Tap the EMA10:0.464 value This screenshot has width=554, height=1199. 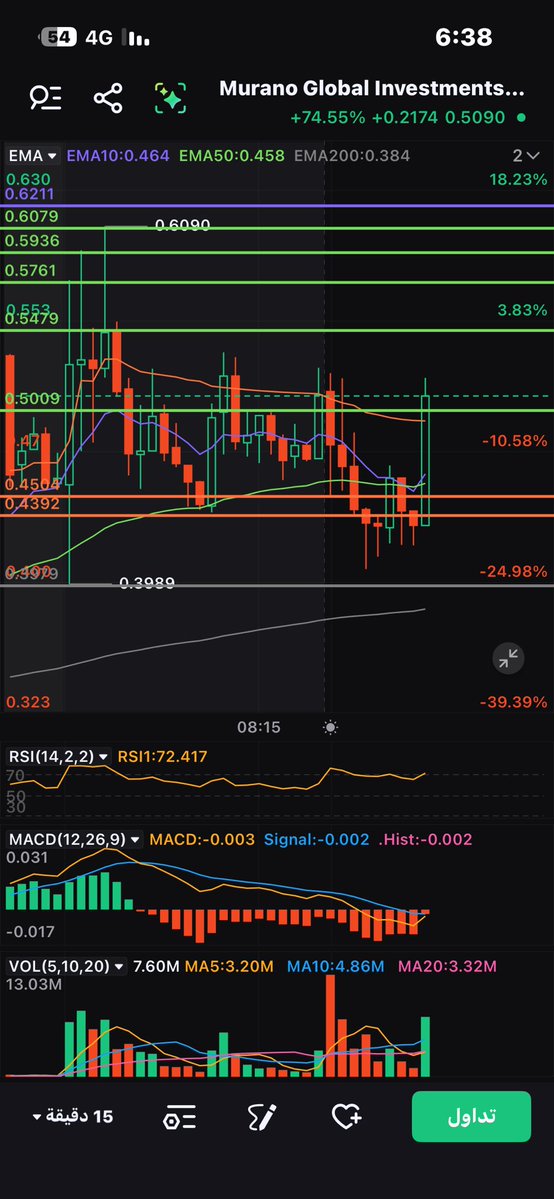(118, 156)
